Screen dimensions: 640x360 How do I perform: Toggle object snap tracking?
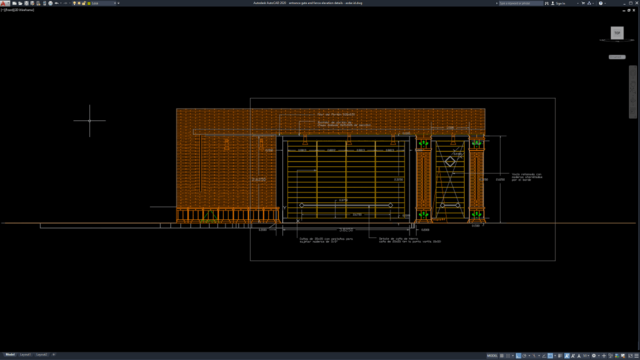tap(544, 356)
